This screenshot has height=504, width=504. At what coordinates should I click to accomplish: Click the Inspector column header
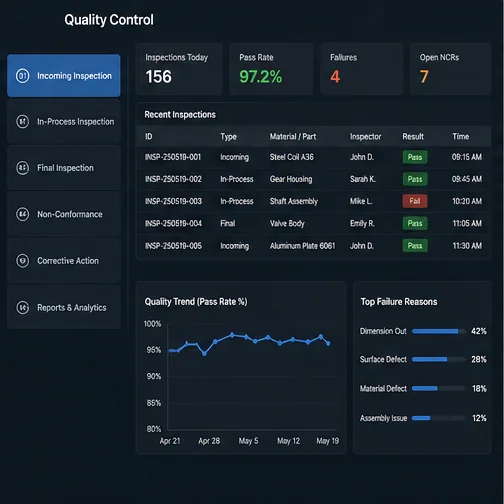[x=365, y=136]
